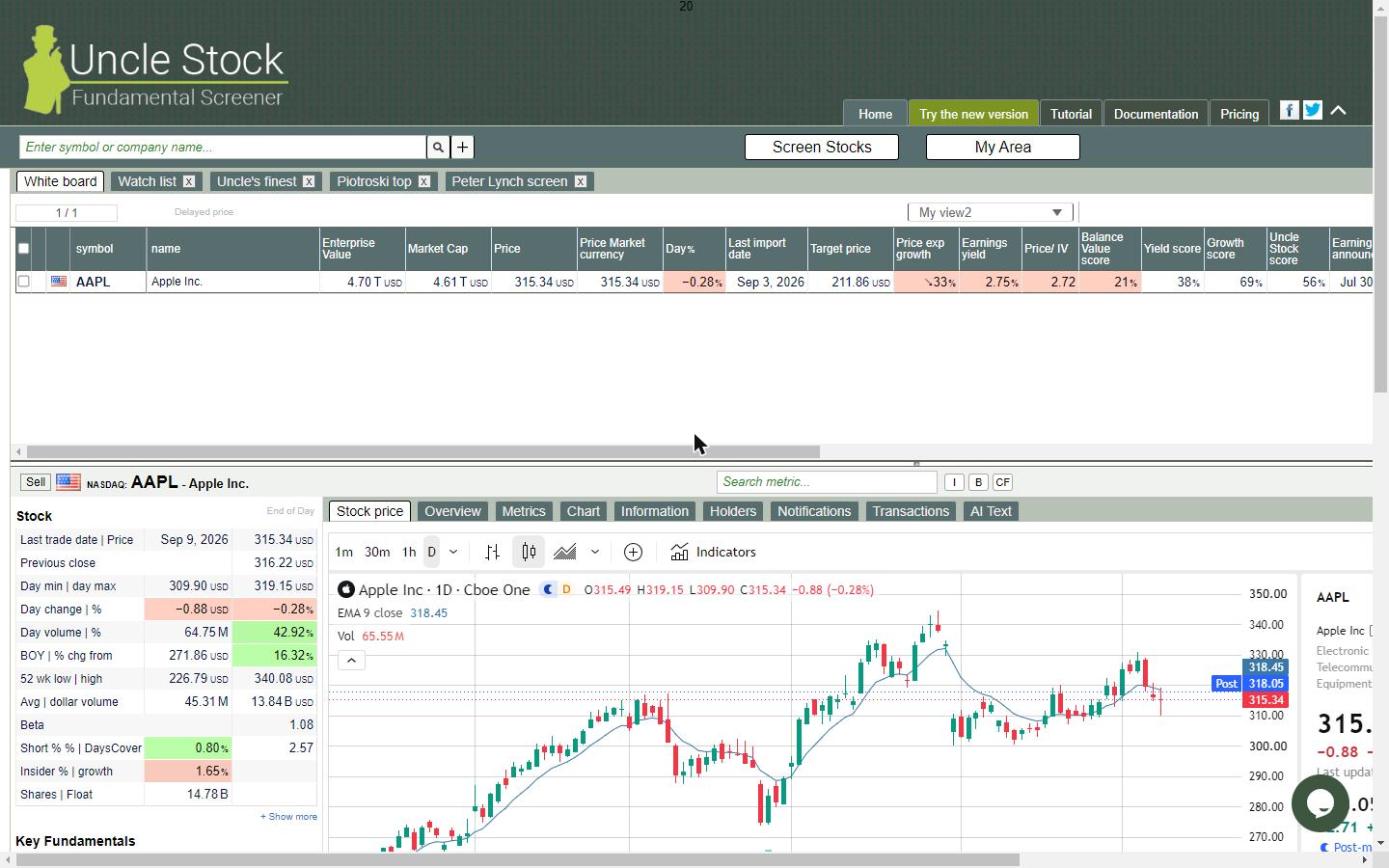Open the Notifications tab
This screenshot has height=868, width=1389.
(x=814, y=511)
